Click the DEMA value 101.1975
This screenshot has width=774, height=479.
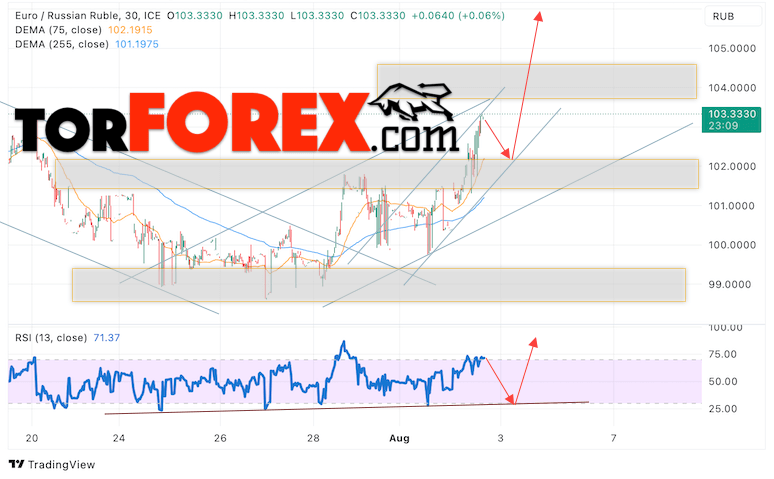coord(137,44)
